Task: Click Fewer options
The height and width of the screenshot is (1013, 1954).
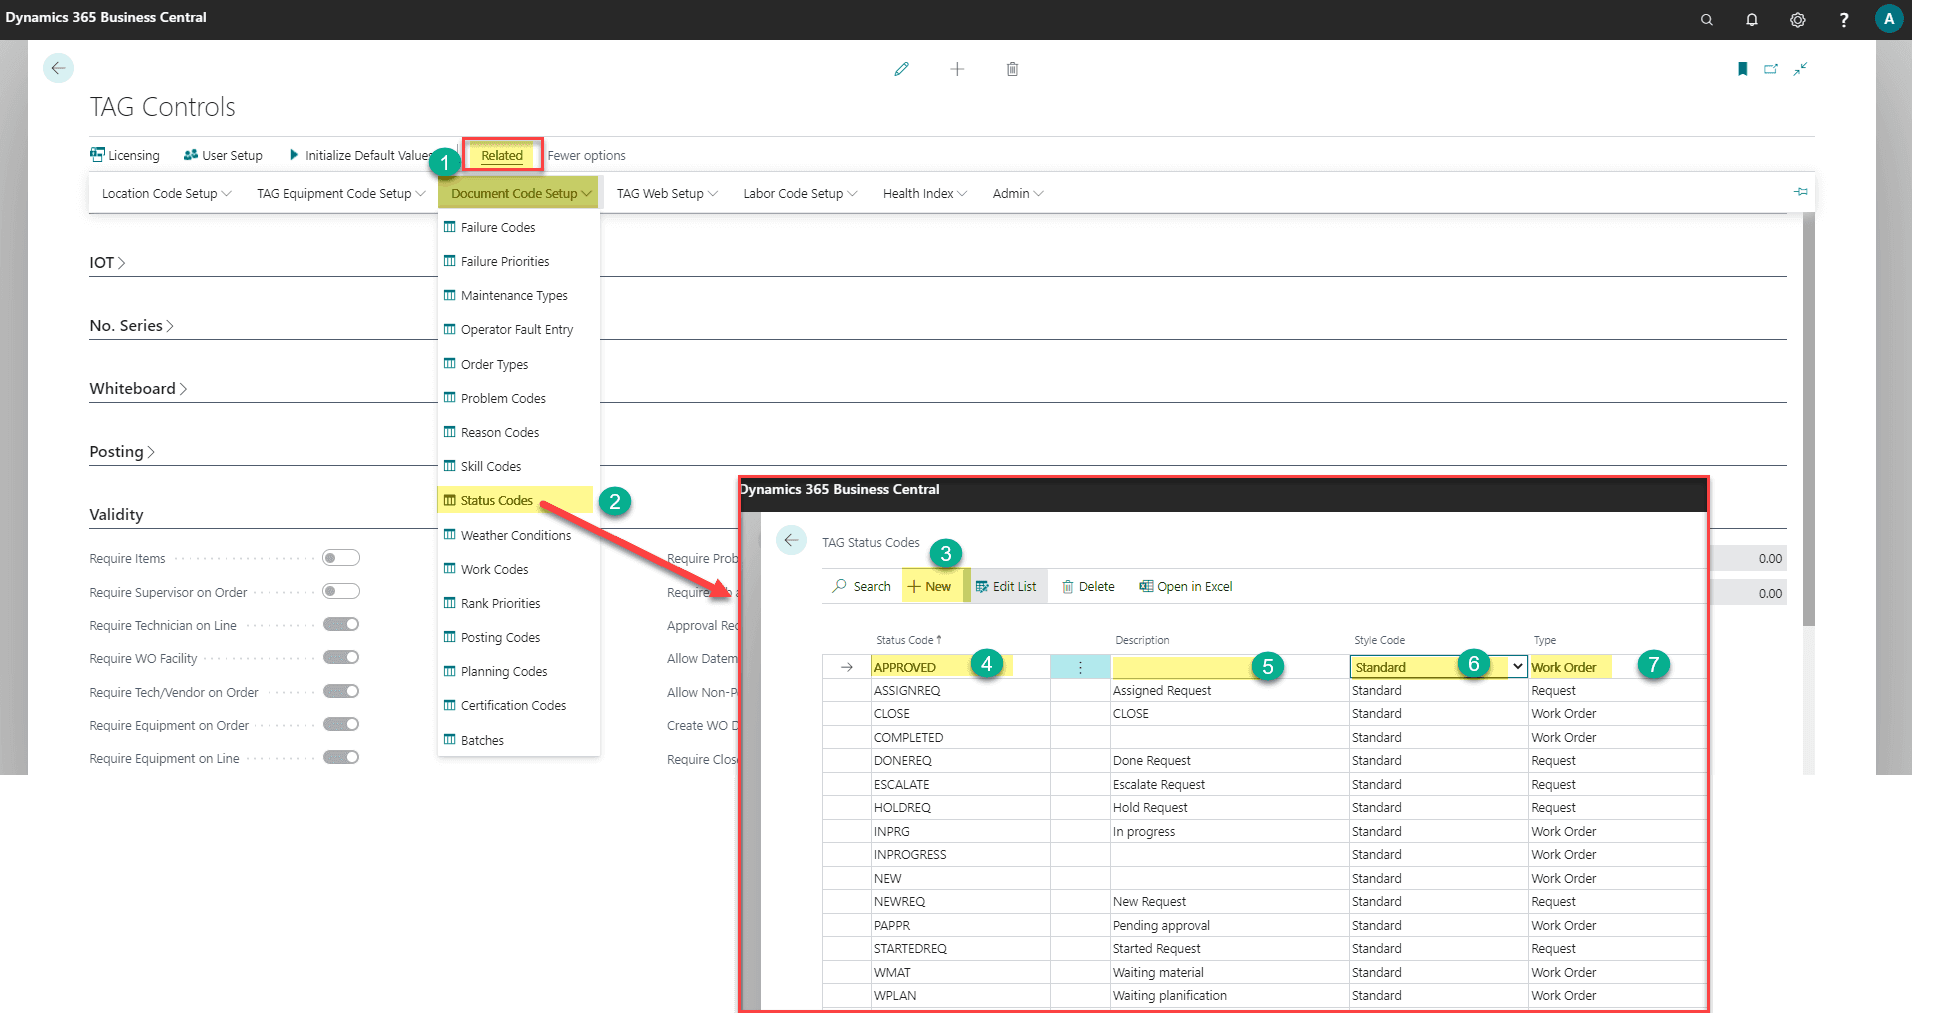Action: tap(586, 155)
